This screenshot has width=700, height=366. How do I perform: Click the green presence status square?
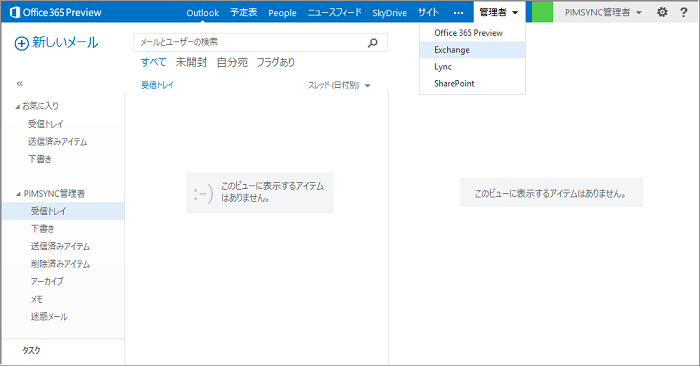(542, 12)
